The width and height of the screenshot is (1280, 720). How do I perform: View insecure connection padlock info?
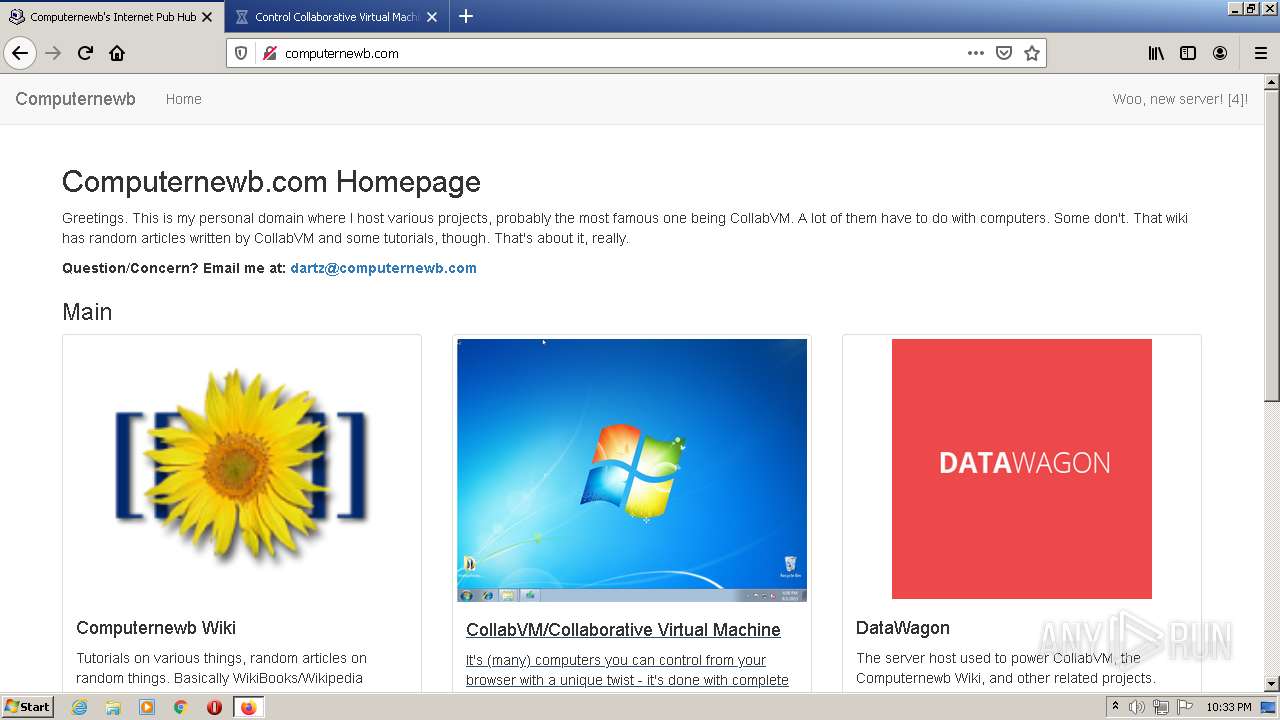269,53
